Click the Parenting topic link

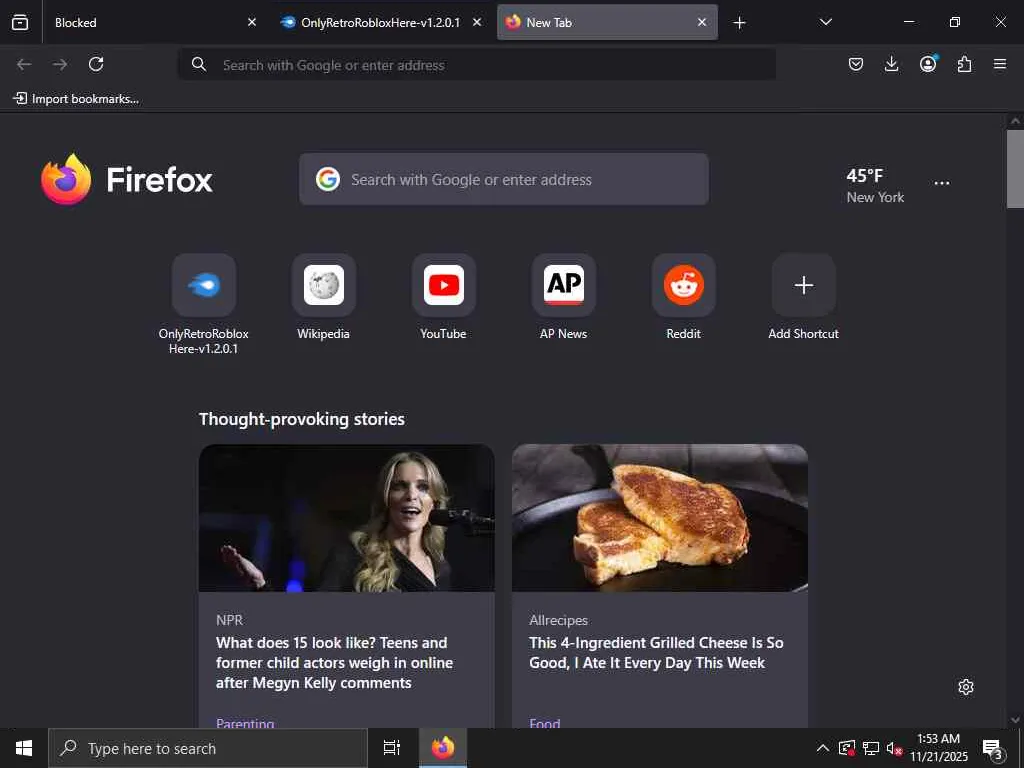[x=245, y=722]
